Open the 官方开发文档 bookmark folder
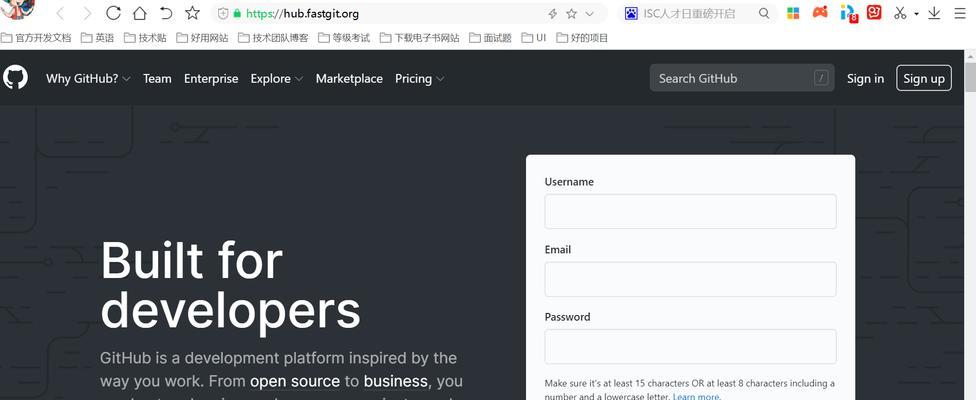976x400 pixels. tap(36, 38)
